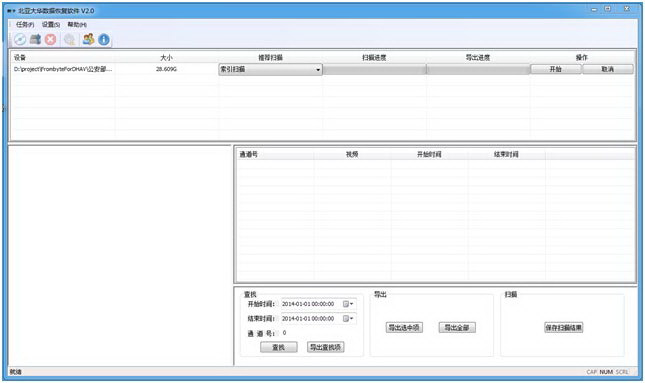Click the blue info toolbar icon

(x=104, y=39)
